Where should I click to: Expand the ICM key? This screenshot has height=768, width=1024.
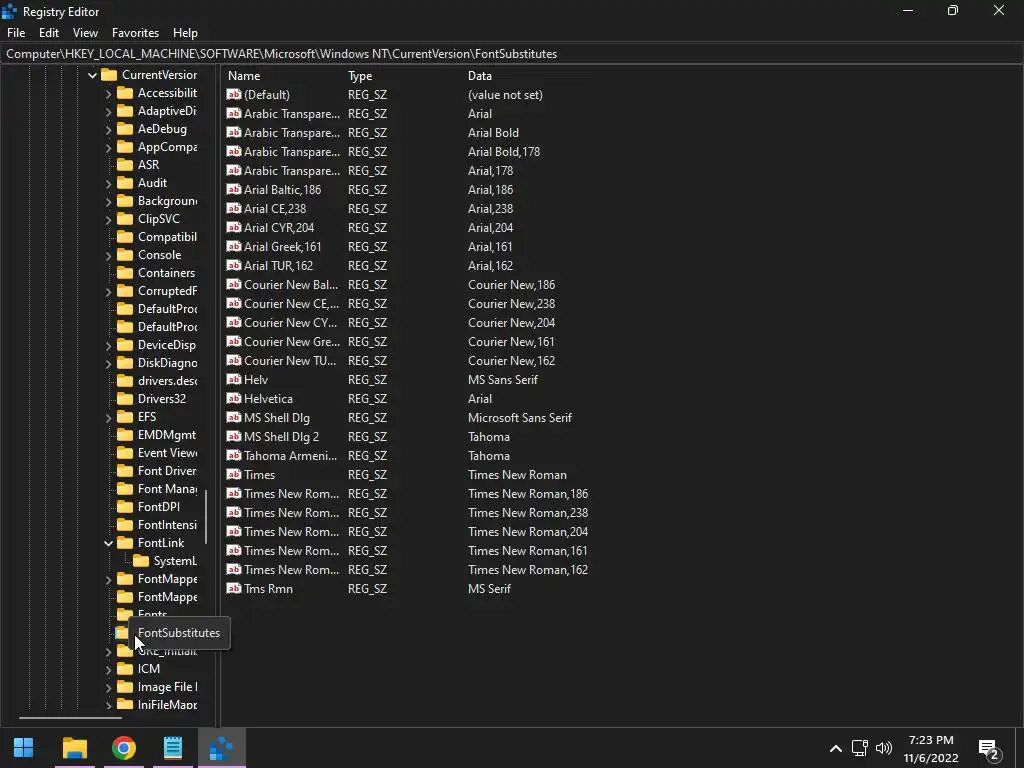pos(108,669)
